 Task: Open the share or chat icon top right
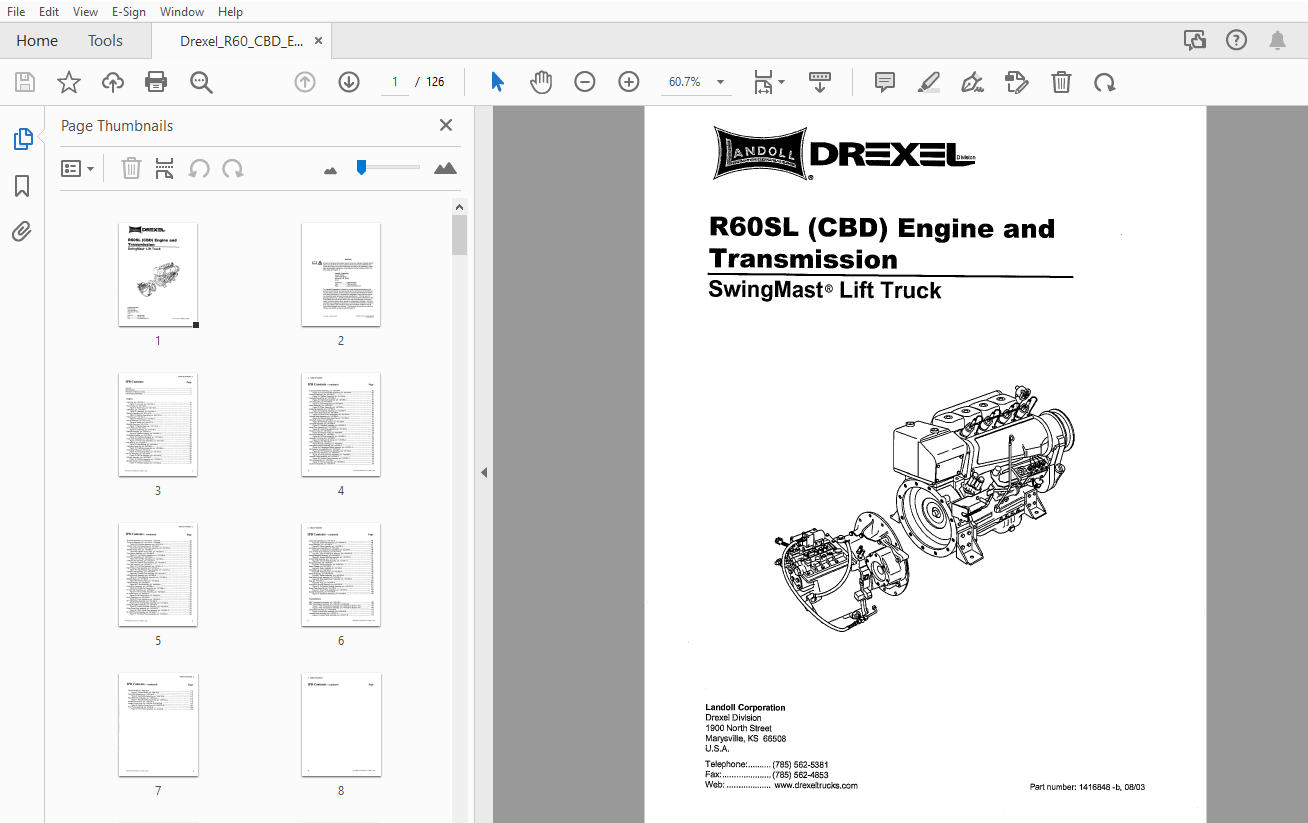[1194, 41]
